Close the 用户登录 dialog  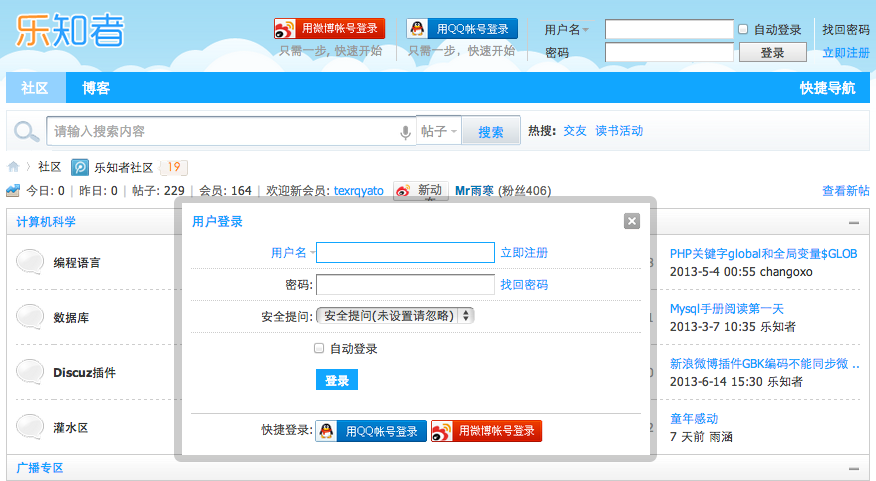pyautogui.click(x=632, y=221)
